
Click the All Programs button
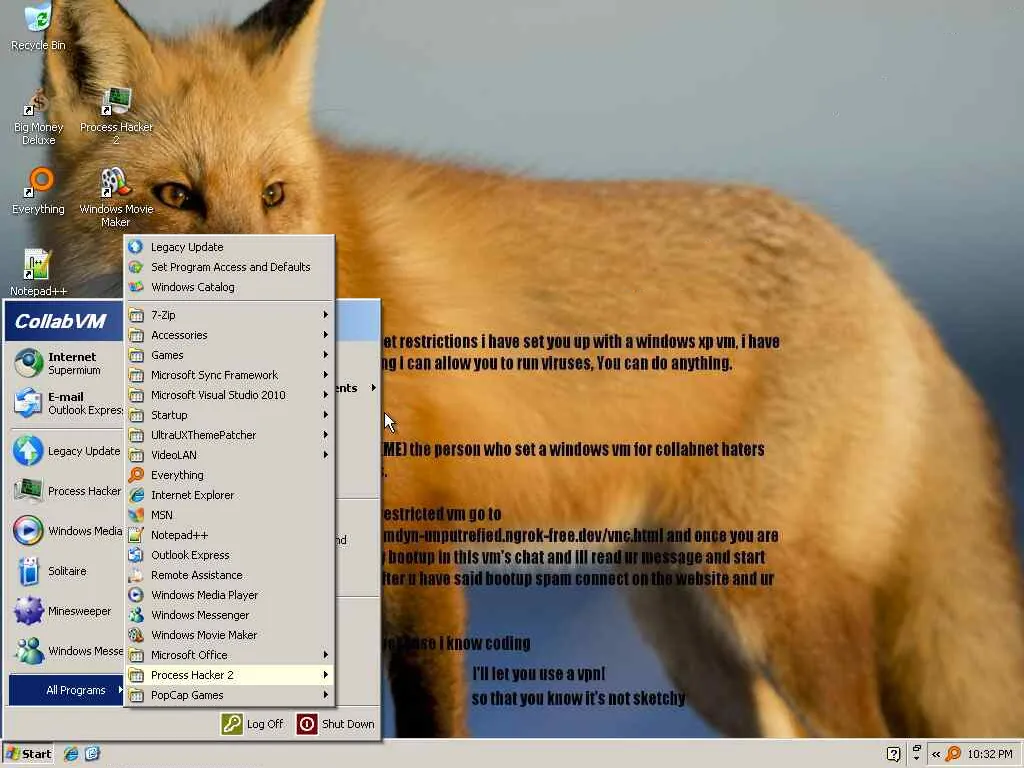click(x=66, y=690)
